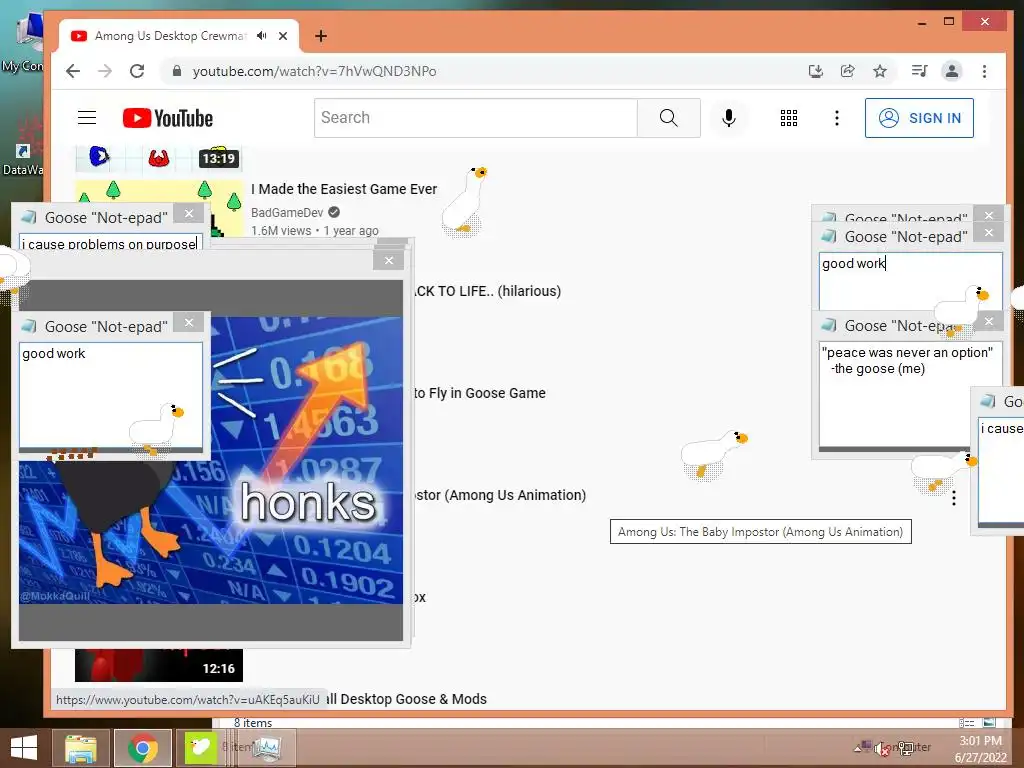
Task: Open the green goose app in taskbar
Action: point(200,748)
